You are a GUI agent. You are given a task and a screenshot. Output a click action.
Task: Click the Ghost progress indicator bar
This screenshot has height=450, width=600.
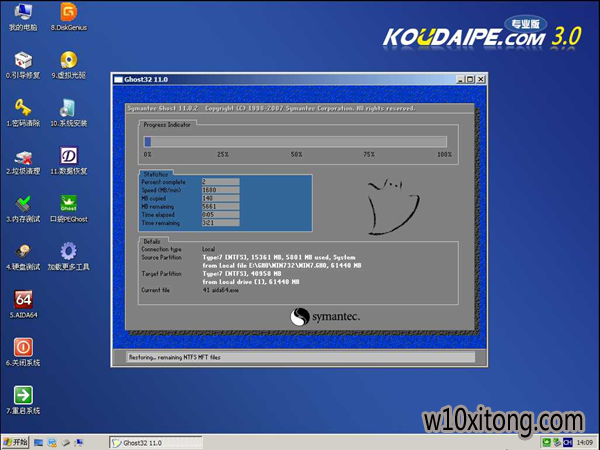(295, 142)
